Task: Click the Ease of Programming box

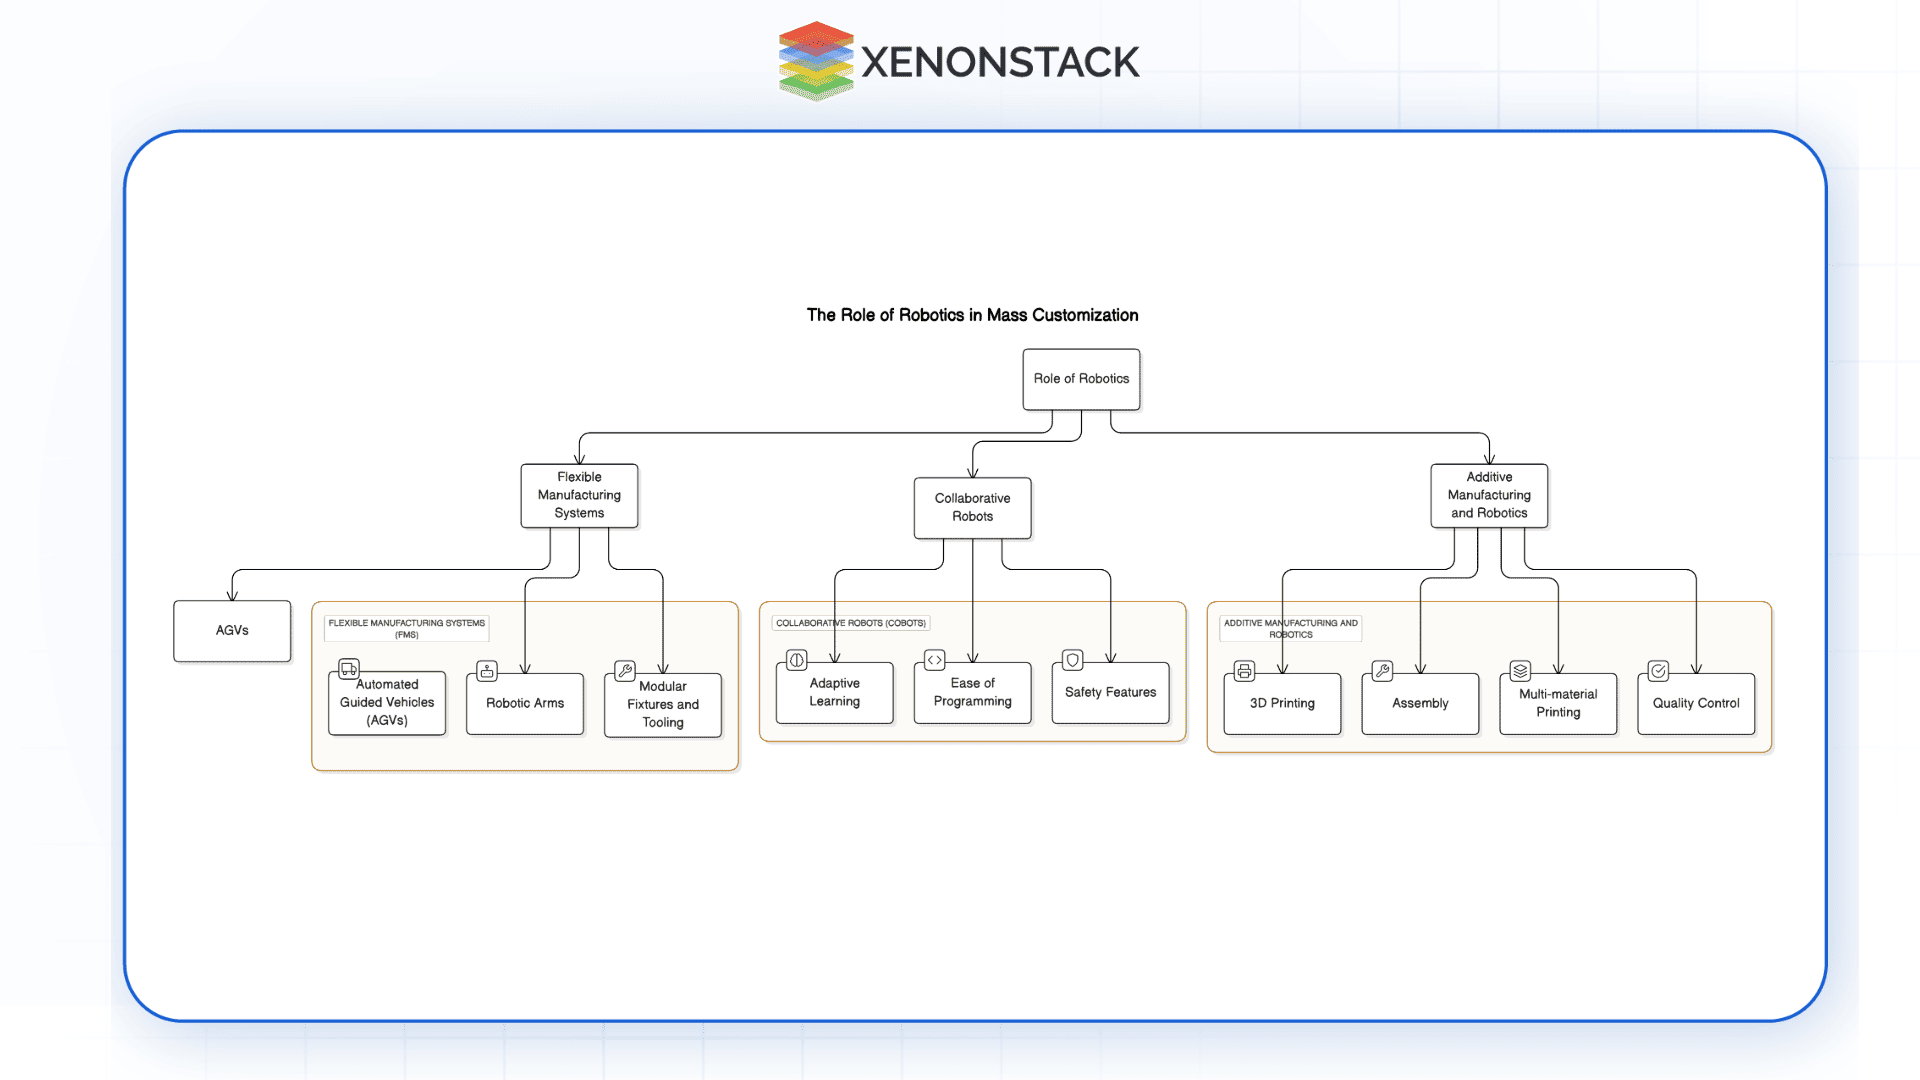Action: 973,693
